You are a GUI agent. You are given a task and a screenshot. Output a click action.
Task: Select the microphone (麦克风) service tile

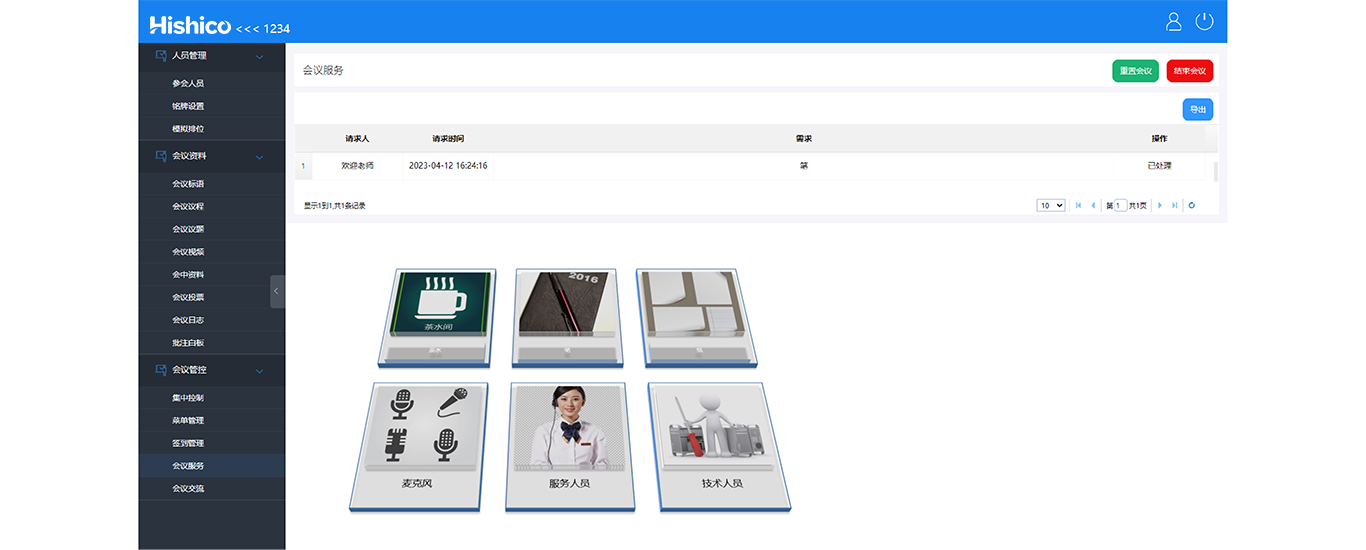419,445
